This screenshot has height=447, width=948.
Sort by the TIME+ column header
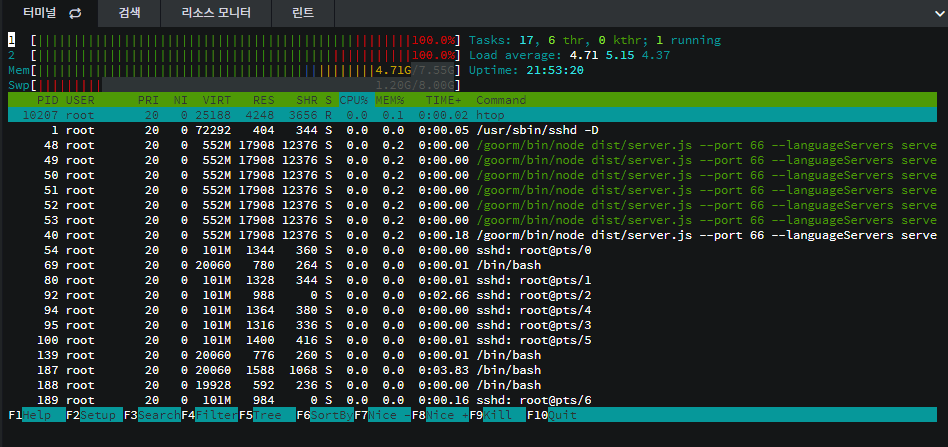[443, 100]
